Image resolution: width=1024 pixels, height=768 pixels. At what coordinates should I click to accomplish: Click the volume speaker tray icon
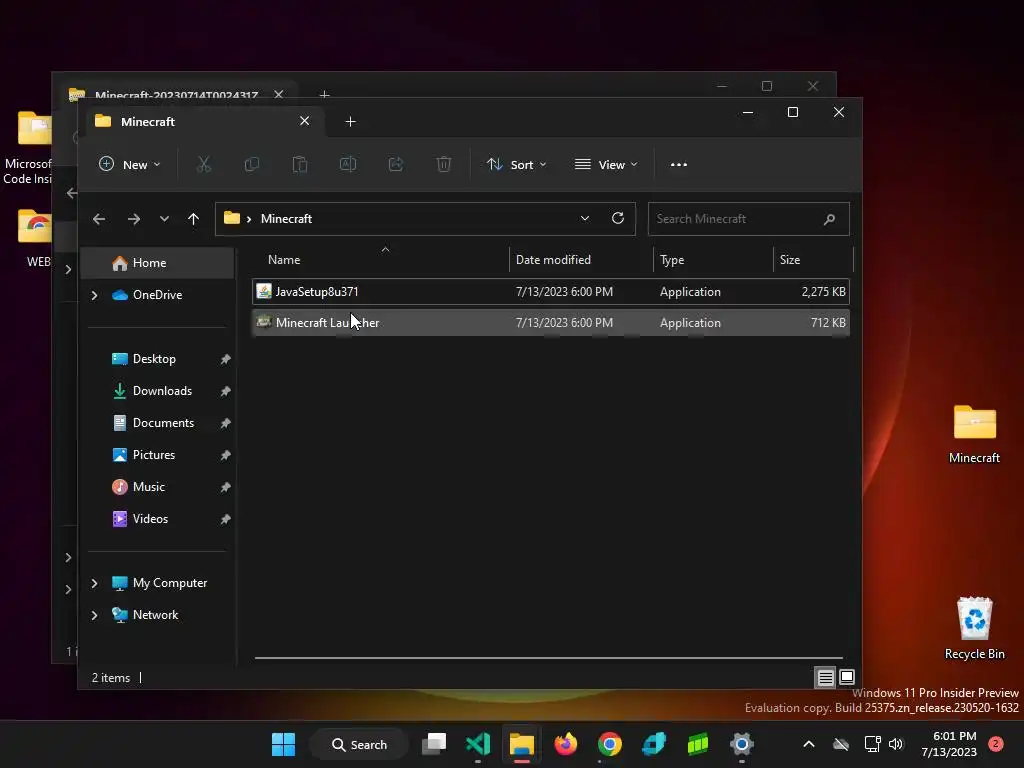(896, 744)
